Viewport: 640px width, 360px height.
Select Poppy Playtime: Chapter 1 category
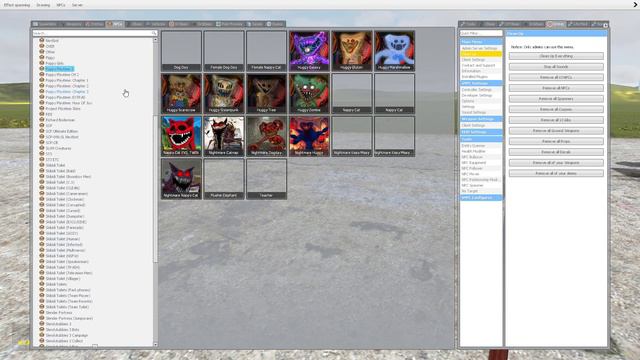(x=67, y=80)
